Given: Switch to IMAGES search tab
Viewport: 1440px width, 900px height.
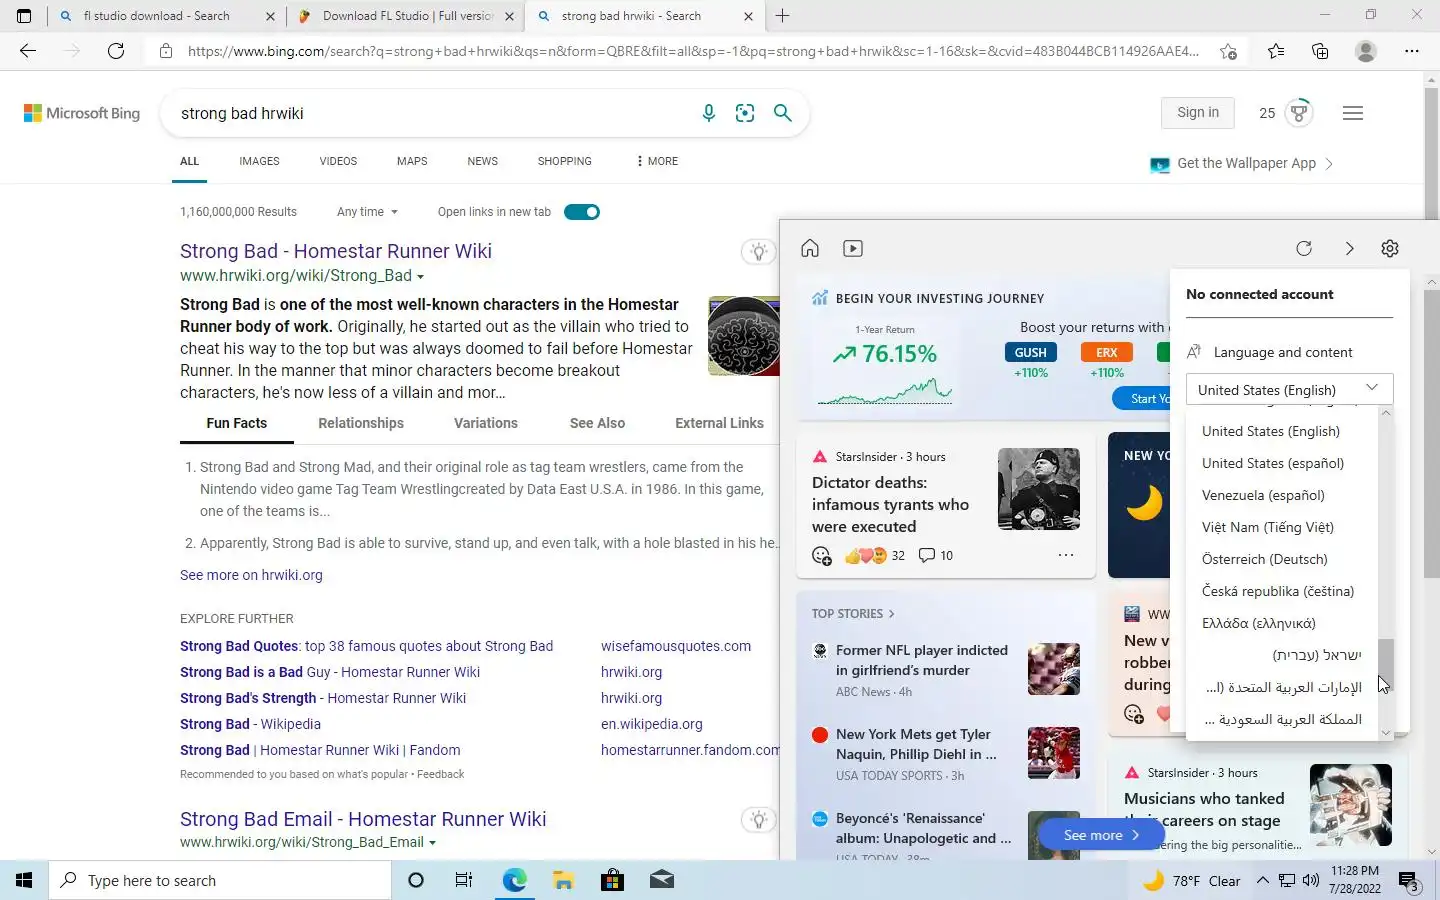Looking at the screenshot, I should click(x=259, y=161).
